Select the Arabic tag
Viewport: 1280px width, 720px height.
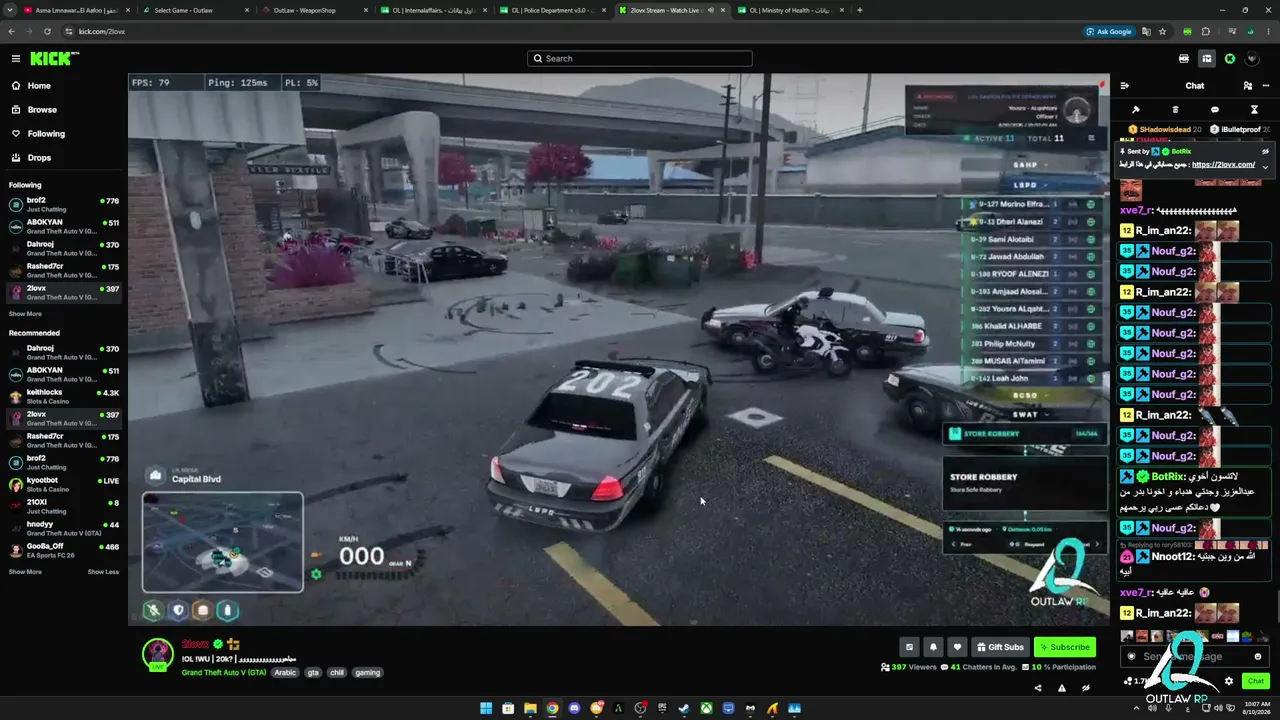coord(286,673)
